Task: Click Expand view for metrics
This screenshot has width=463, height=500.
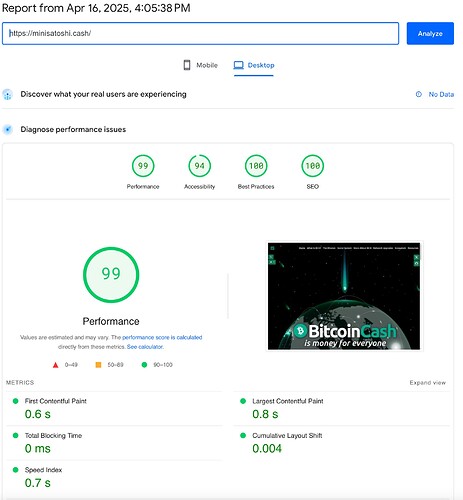Action: point(428,383)
